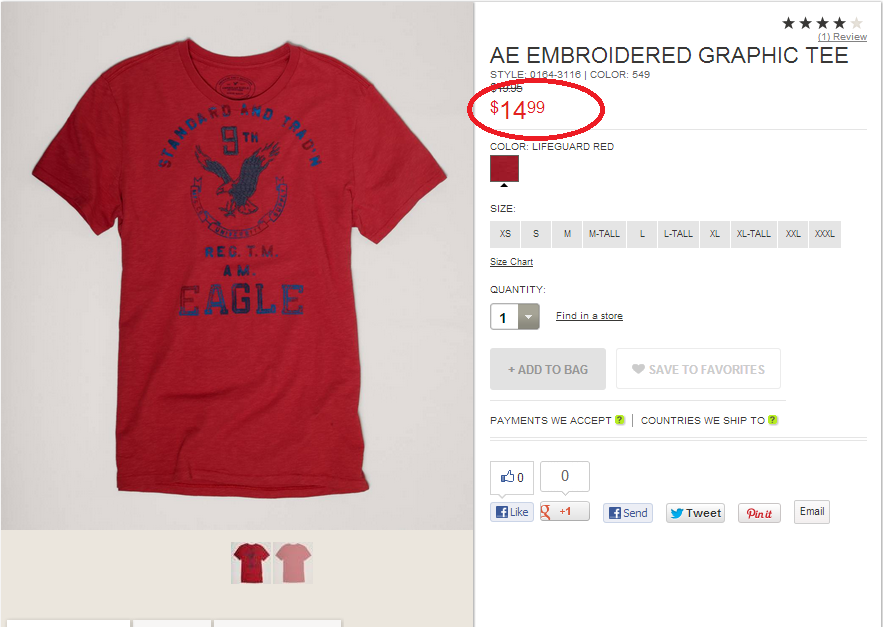The image size is (883, 627).
Task: Tweet this product with the Twitter button
Action: (695, 513)
